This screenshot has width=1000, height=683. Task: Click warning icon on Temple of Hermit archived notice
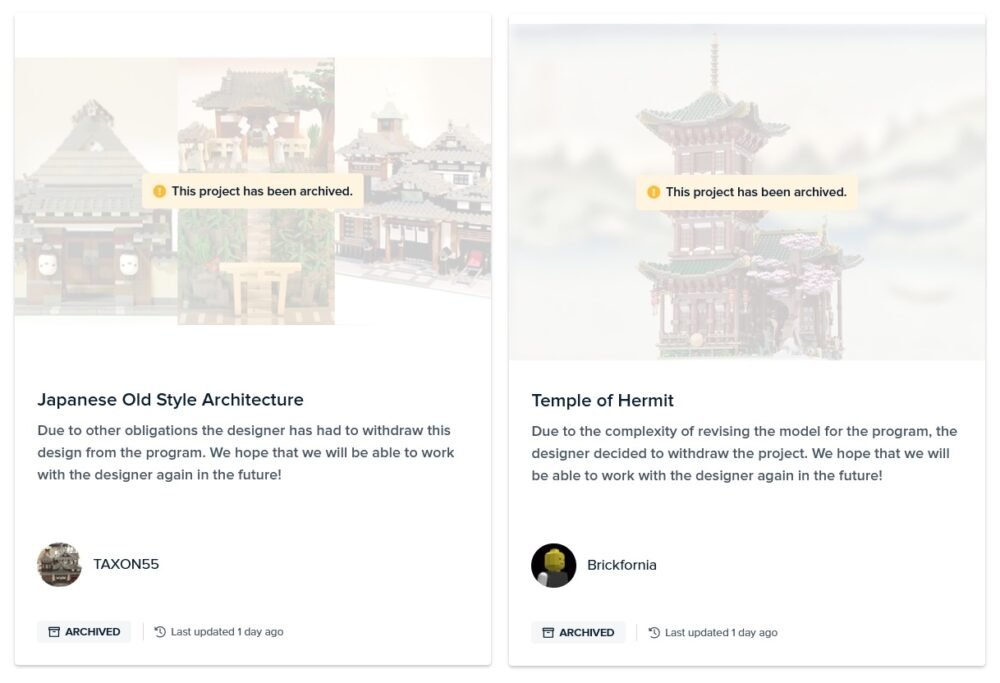(654, 192)
